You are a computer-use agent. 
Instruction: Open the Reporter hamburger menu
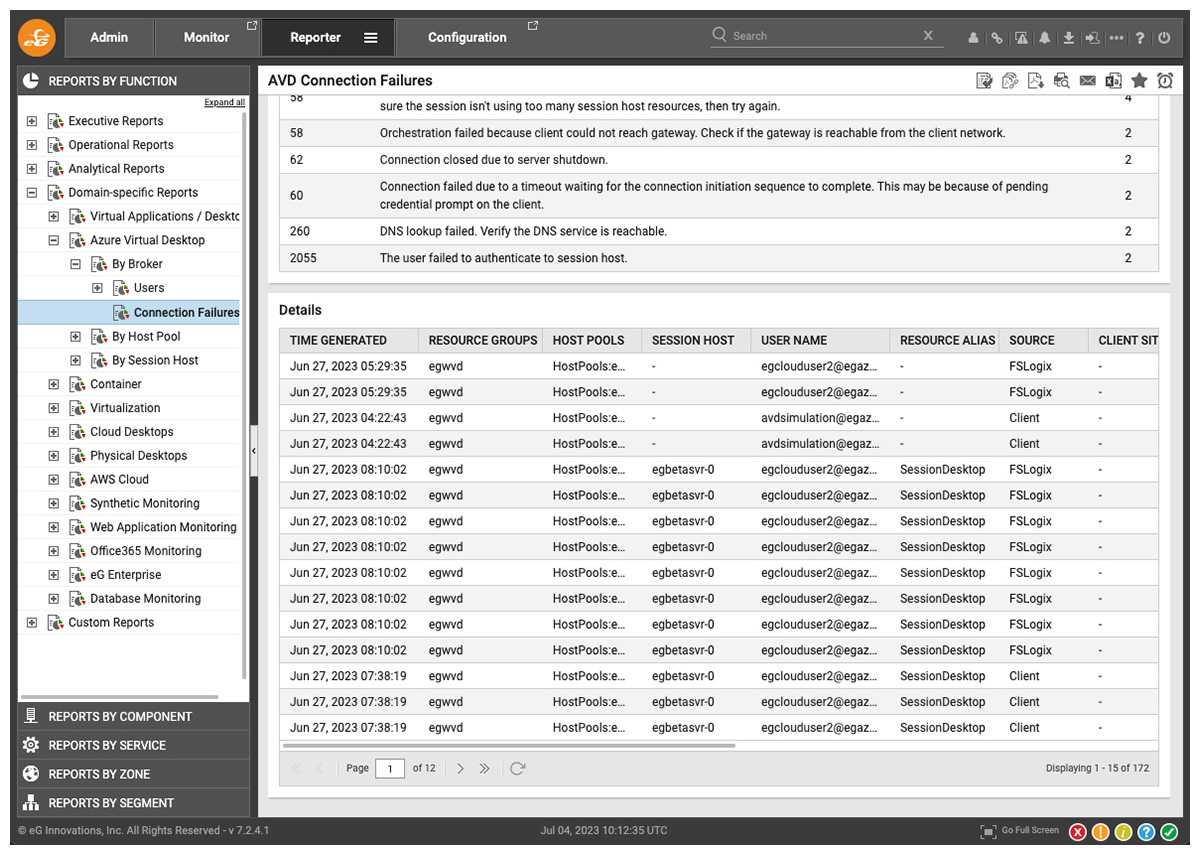(x=371, y=38)
